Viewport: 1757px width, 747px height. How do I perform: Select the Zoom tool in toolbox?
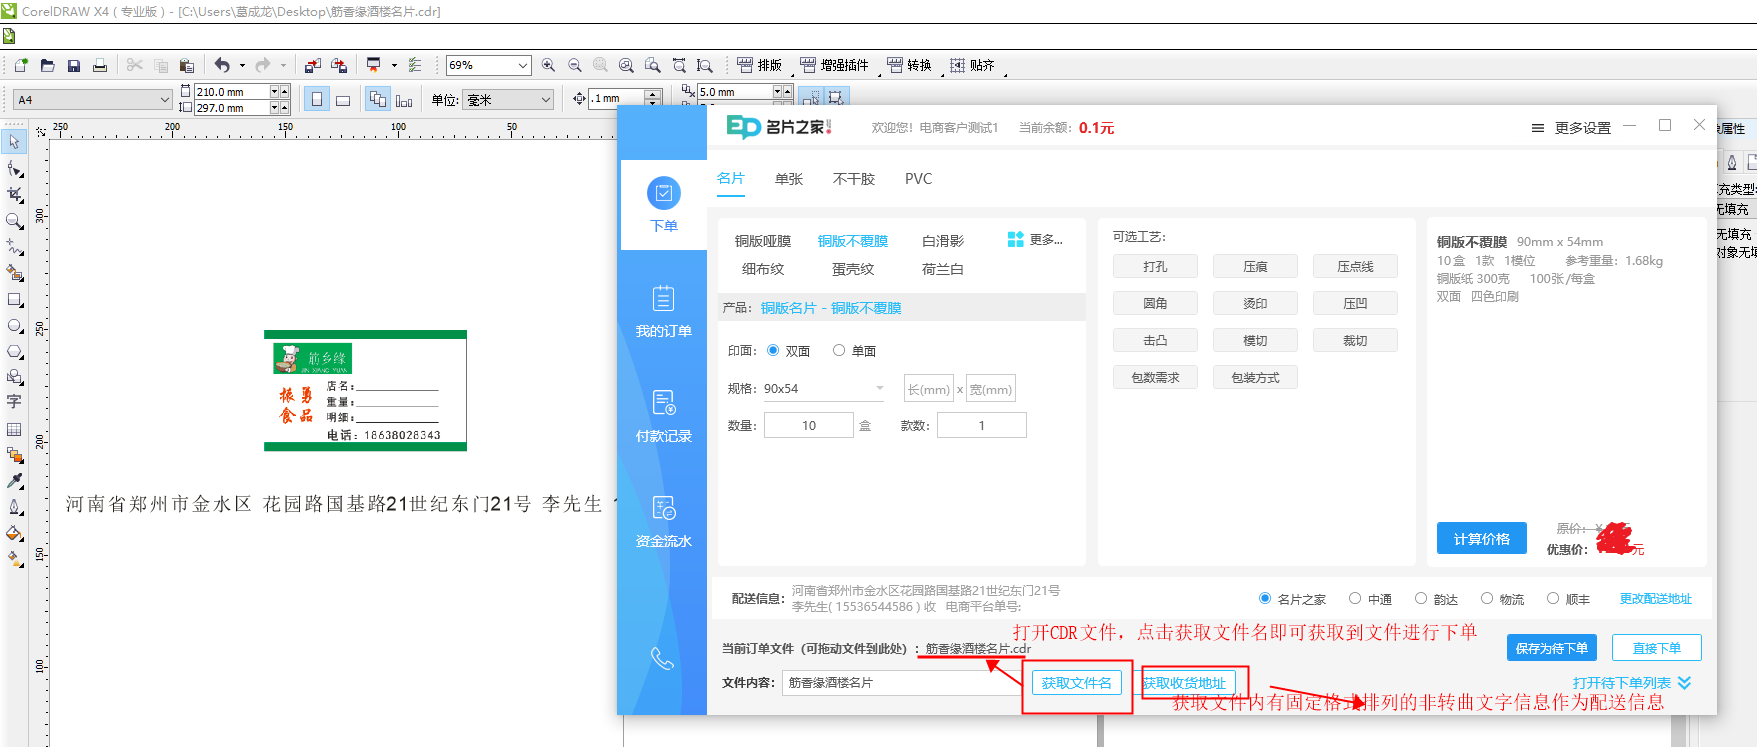pyautogui.click(x=14, y=221)
